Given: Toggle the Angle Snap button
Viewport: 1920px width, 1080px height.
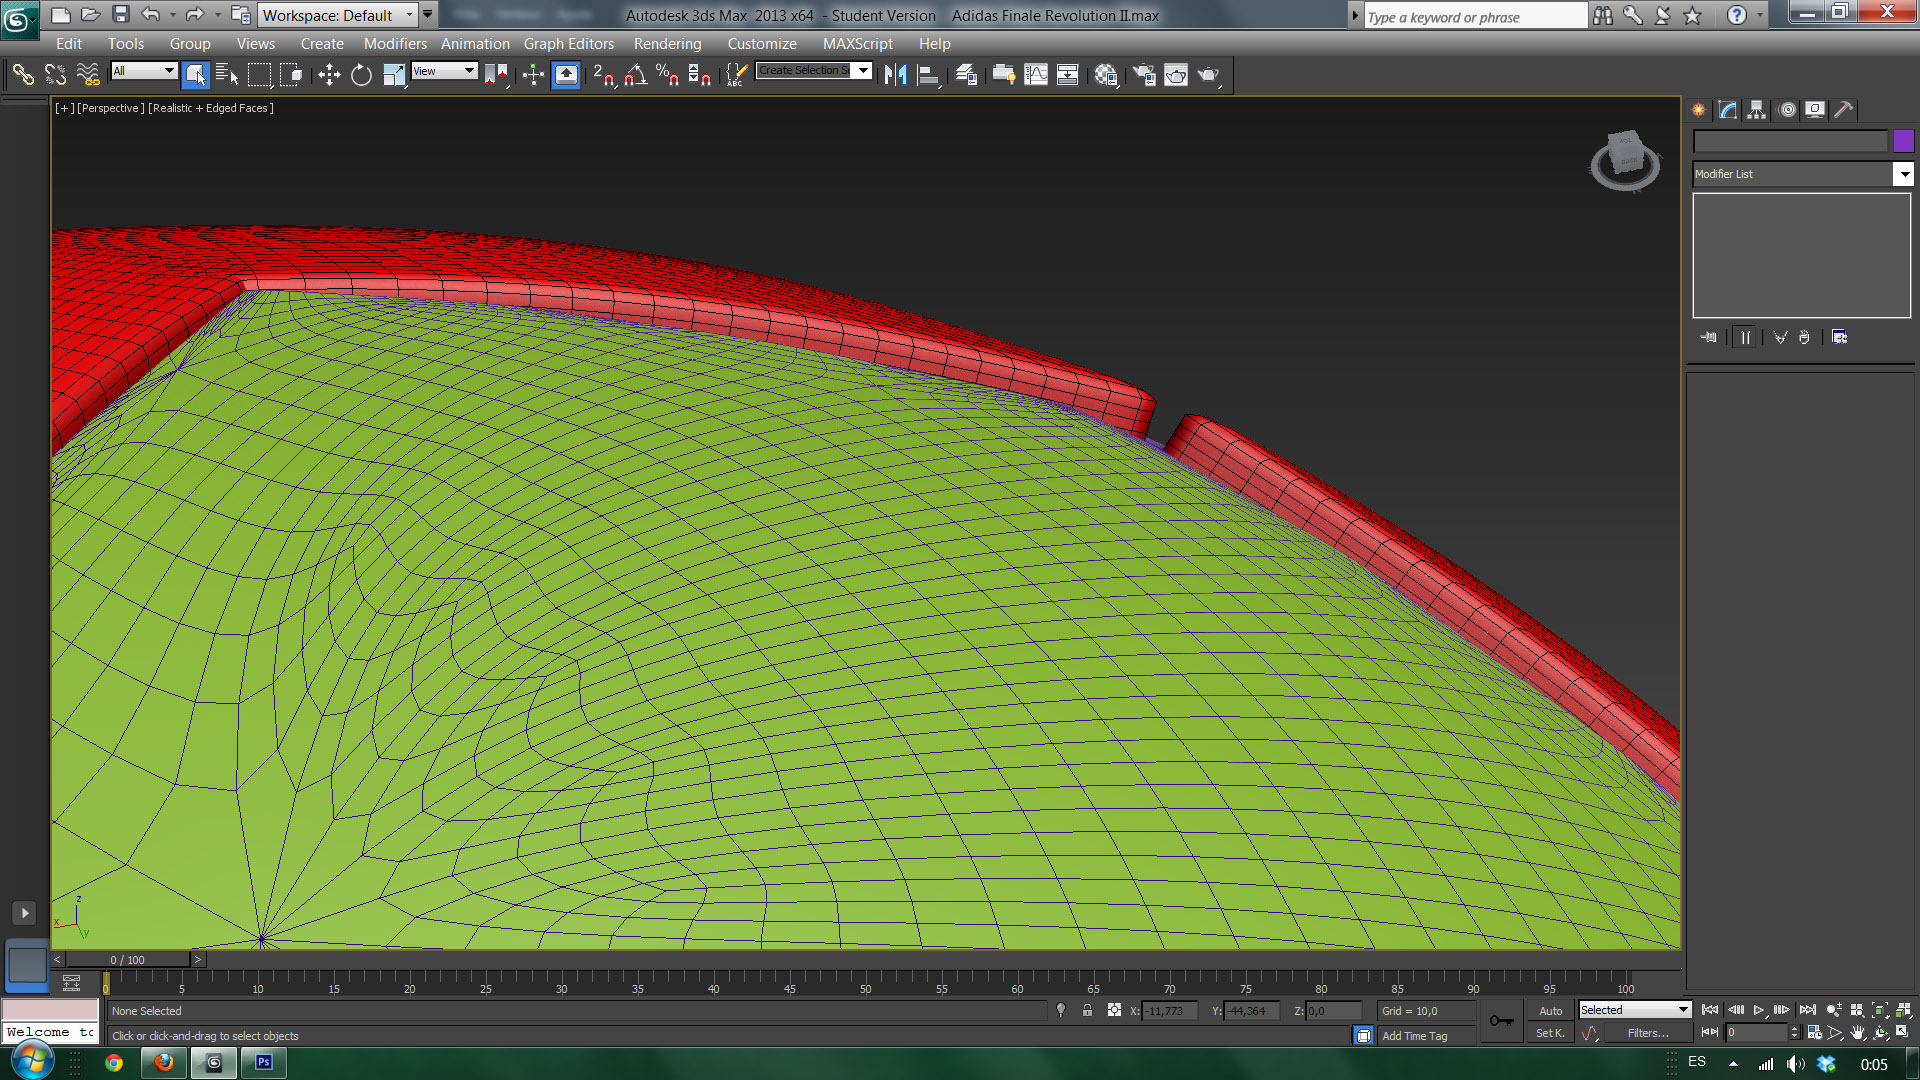Looking at the screenshot, I should click(x=635, y=75).
